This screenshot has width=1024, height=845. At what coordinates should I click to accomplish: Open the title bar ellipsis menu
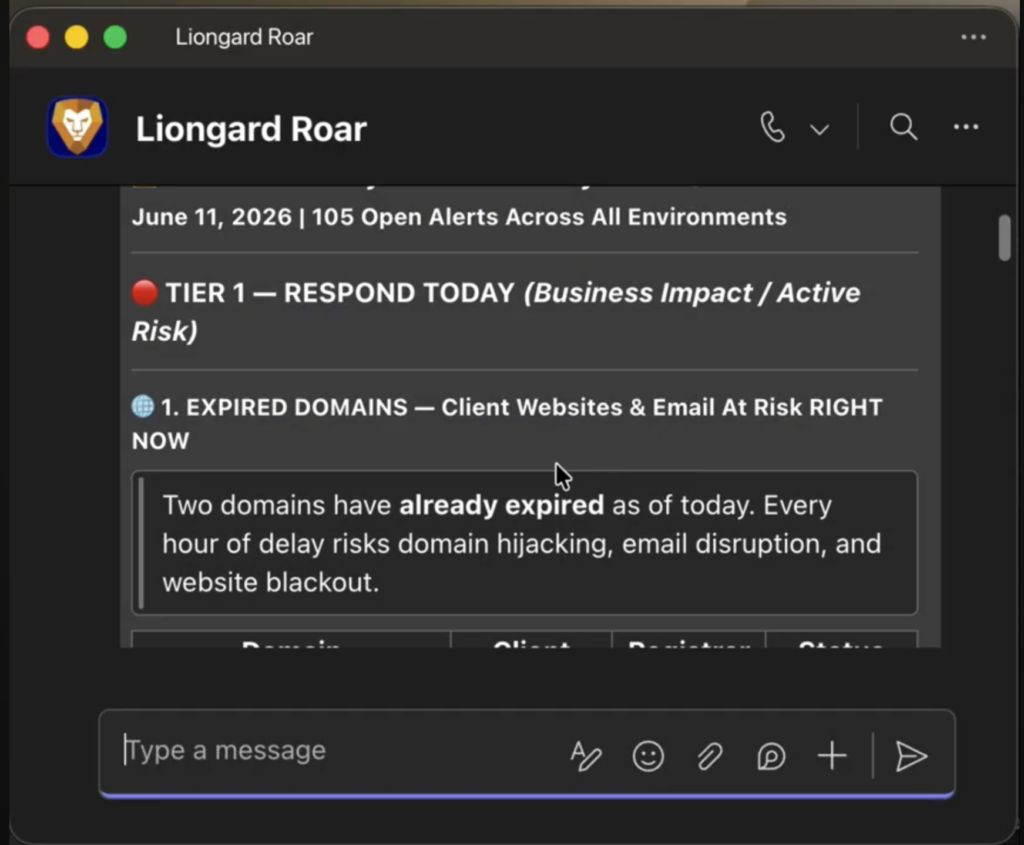point(973,37)
